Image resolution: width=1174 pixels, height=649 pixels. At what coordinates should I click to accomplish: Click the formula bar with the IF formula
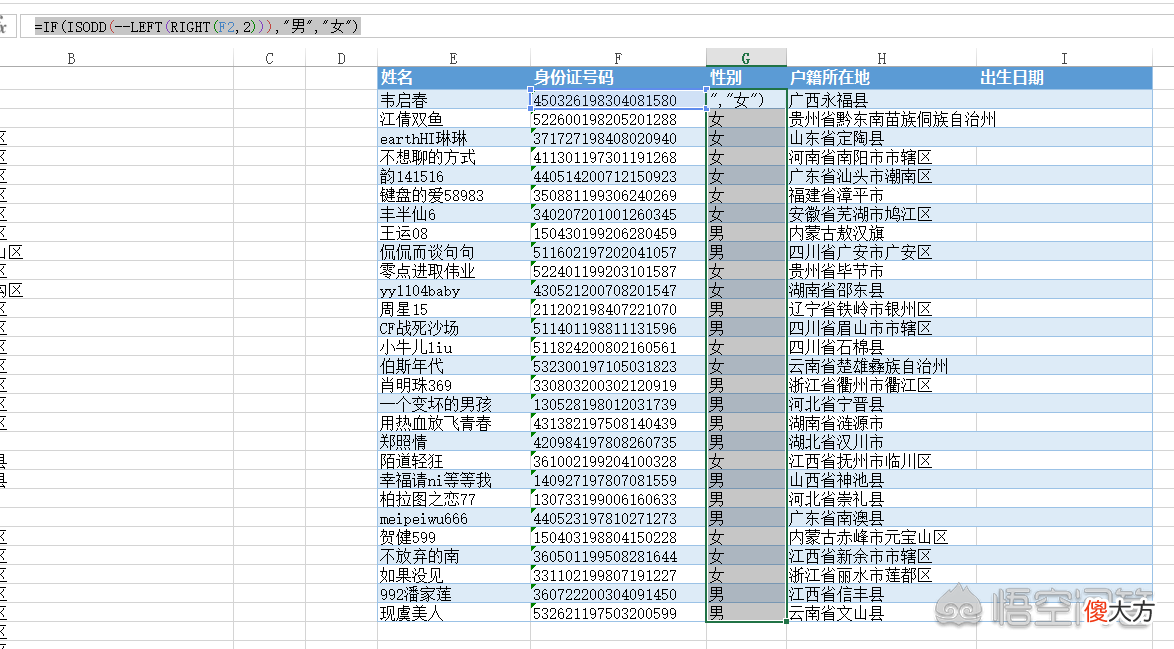point(599,26)
